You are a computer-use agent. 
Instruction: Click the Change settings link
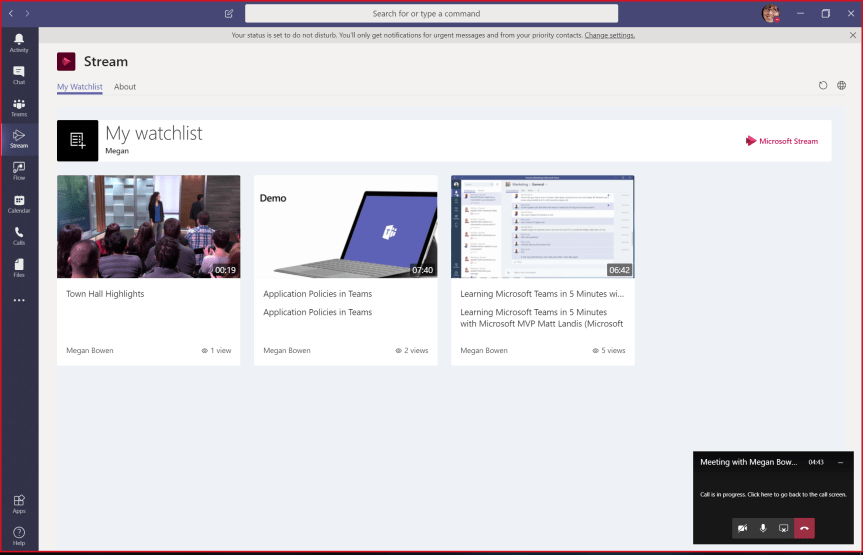point(609,35)
